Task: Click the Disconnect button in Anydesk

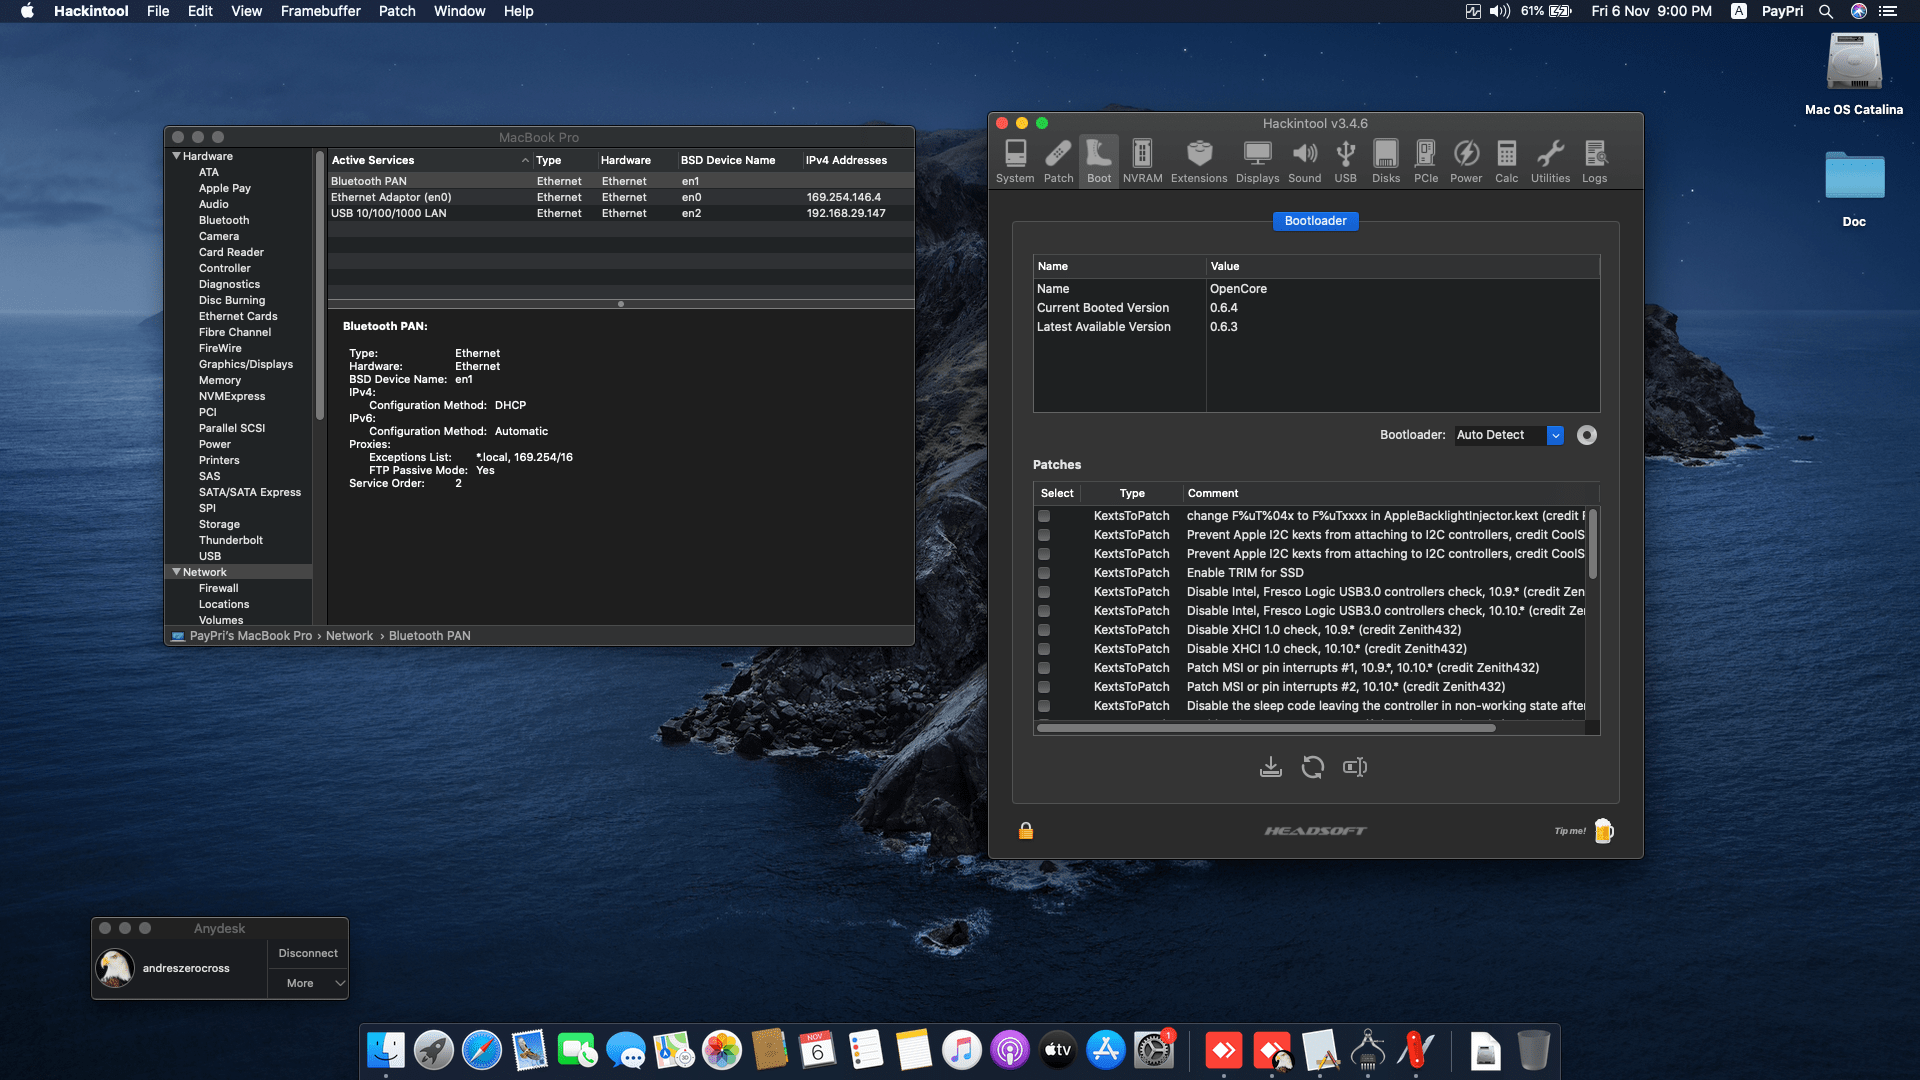Action: click(x=308, y=953)
